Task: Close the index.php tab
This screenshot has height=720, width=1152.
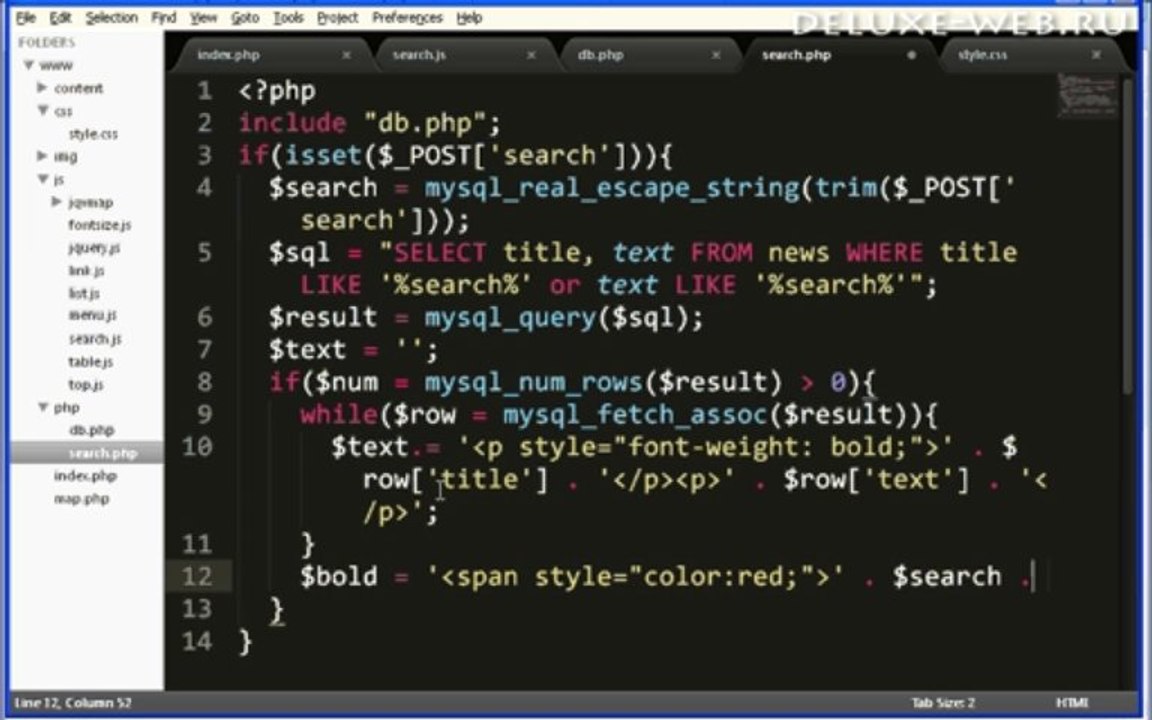Action: pos(346,55)
